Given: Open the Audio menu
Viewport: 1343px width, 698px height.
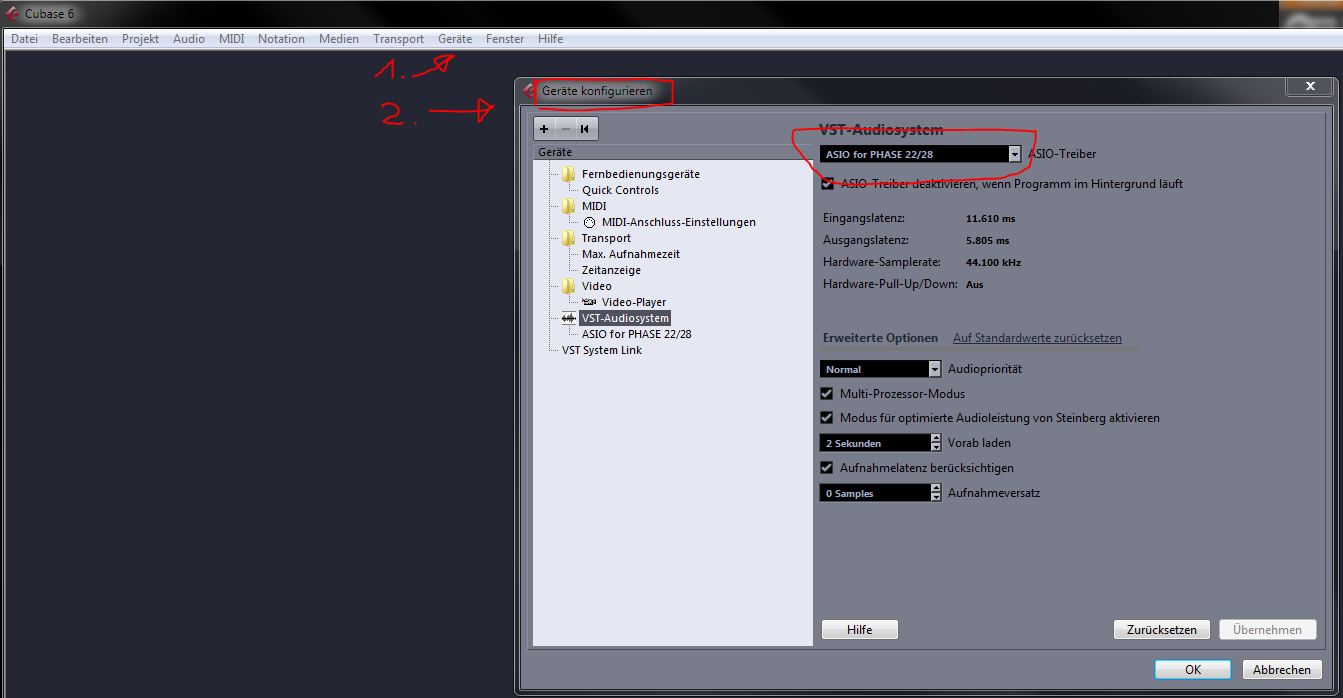Looking at the screenshot, I should coord(189,39).
